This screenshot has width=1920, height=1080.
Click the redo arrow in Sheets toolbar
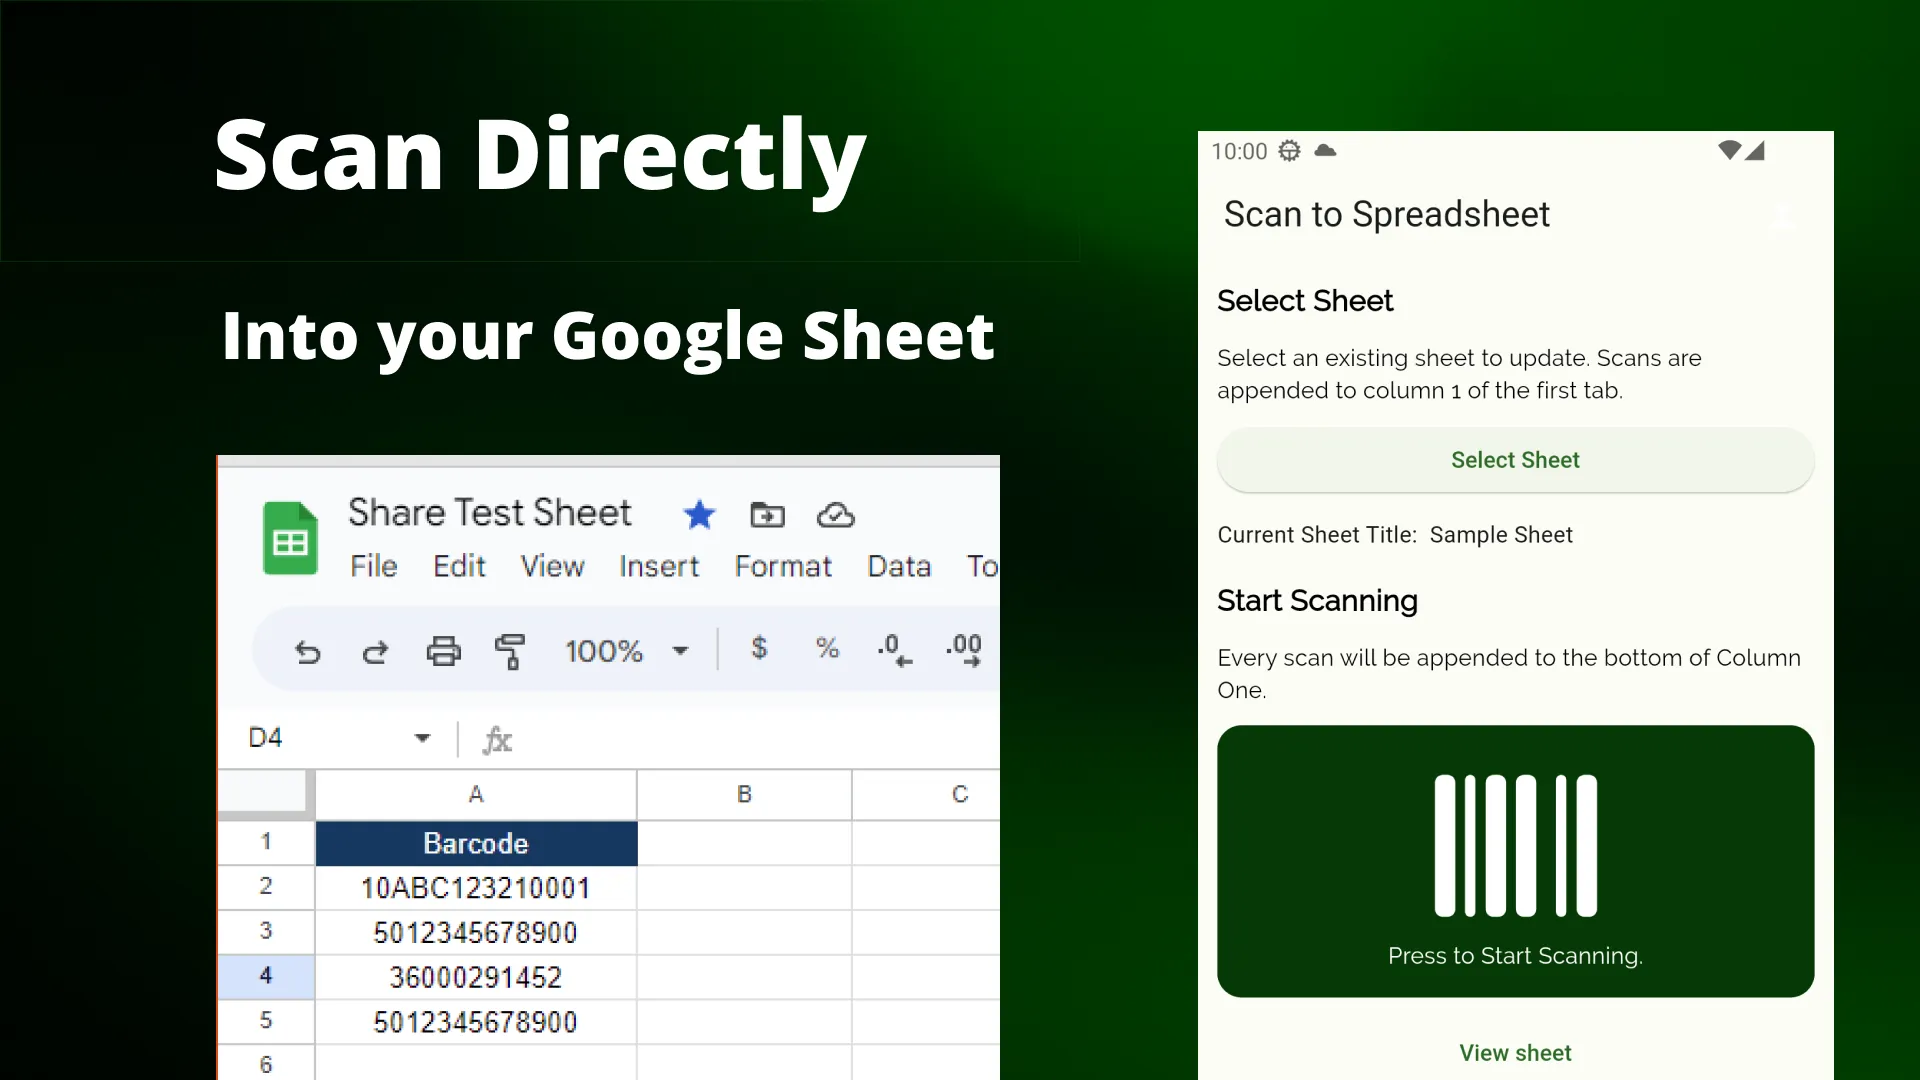click(375, 652)
